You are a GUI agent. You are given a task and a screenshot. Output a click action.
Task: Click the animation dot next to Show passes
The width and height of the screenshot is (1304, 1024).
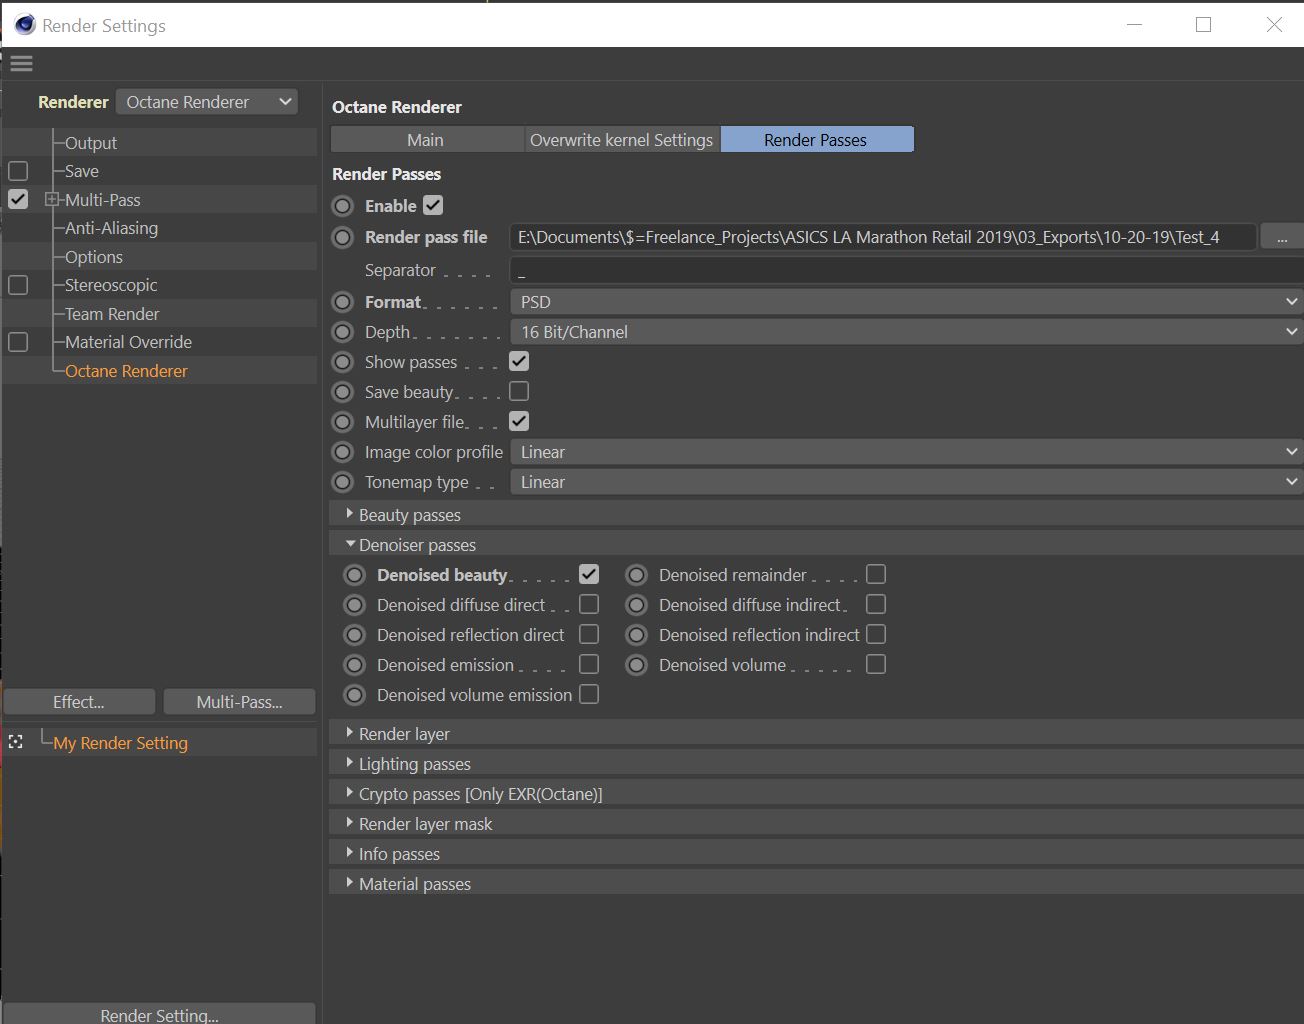[343, 362]
